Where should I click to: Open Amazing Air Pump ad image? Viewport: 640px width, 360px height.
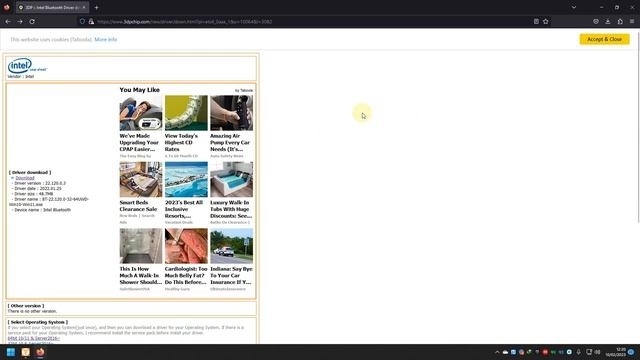click(231, 113)
